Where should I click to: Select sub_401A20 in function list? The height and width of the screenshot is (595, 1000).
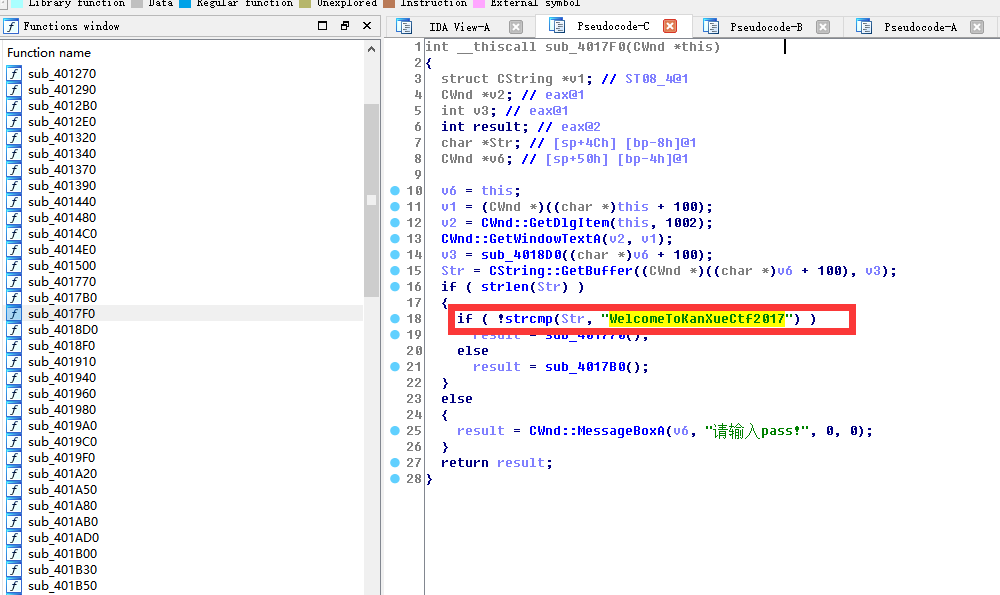[62, 474]
